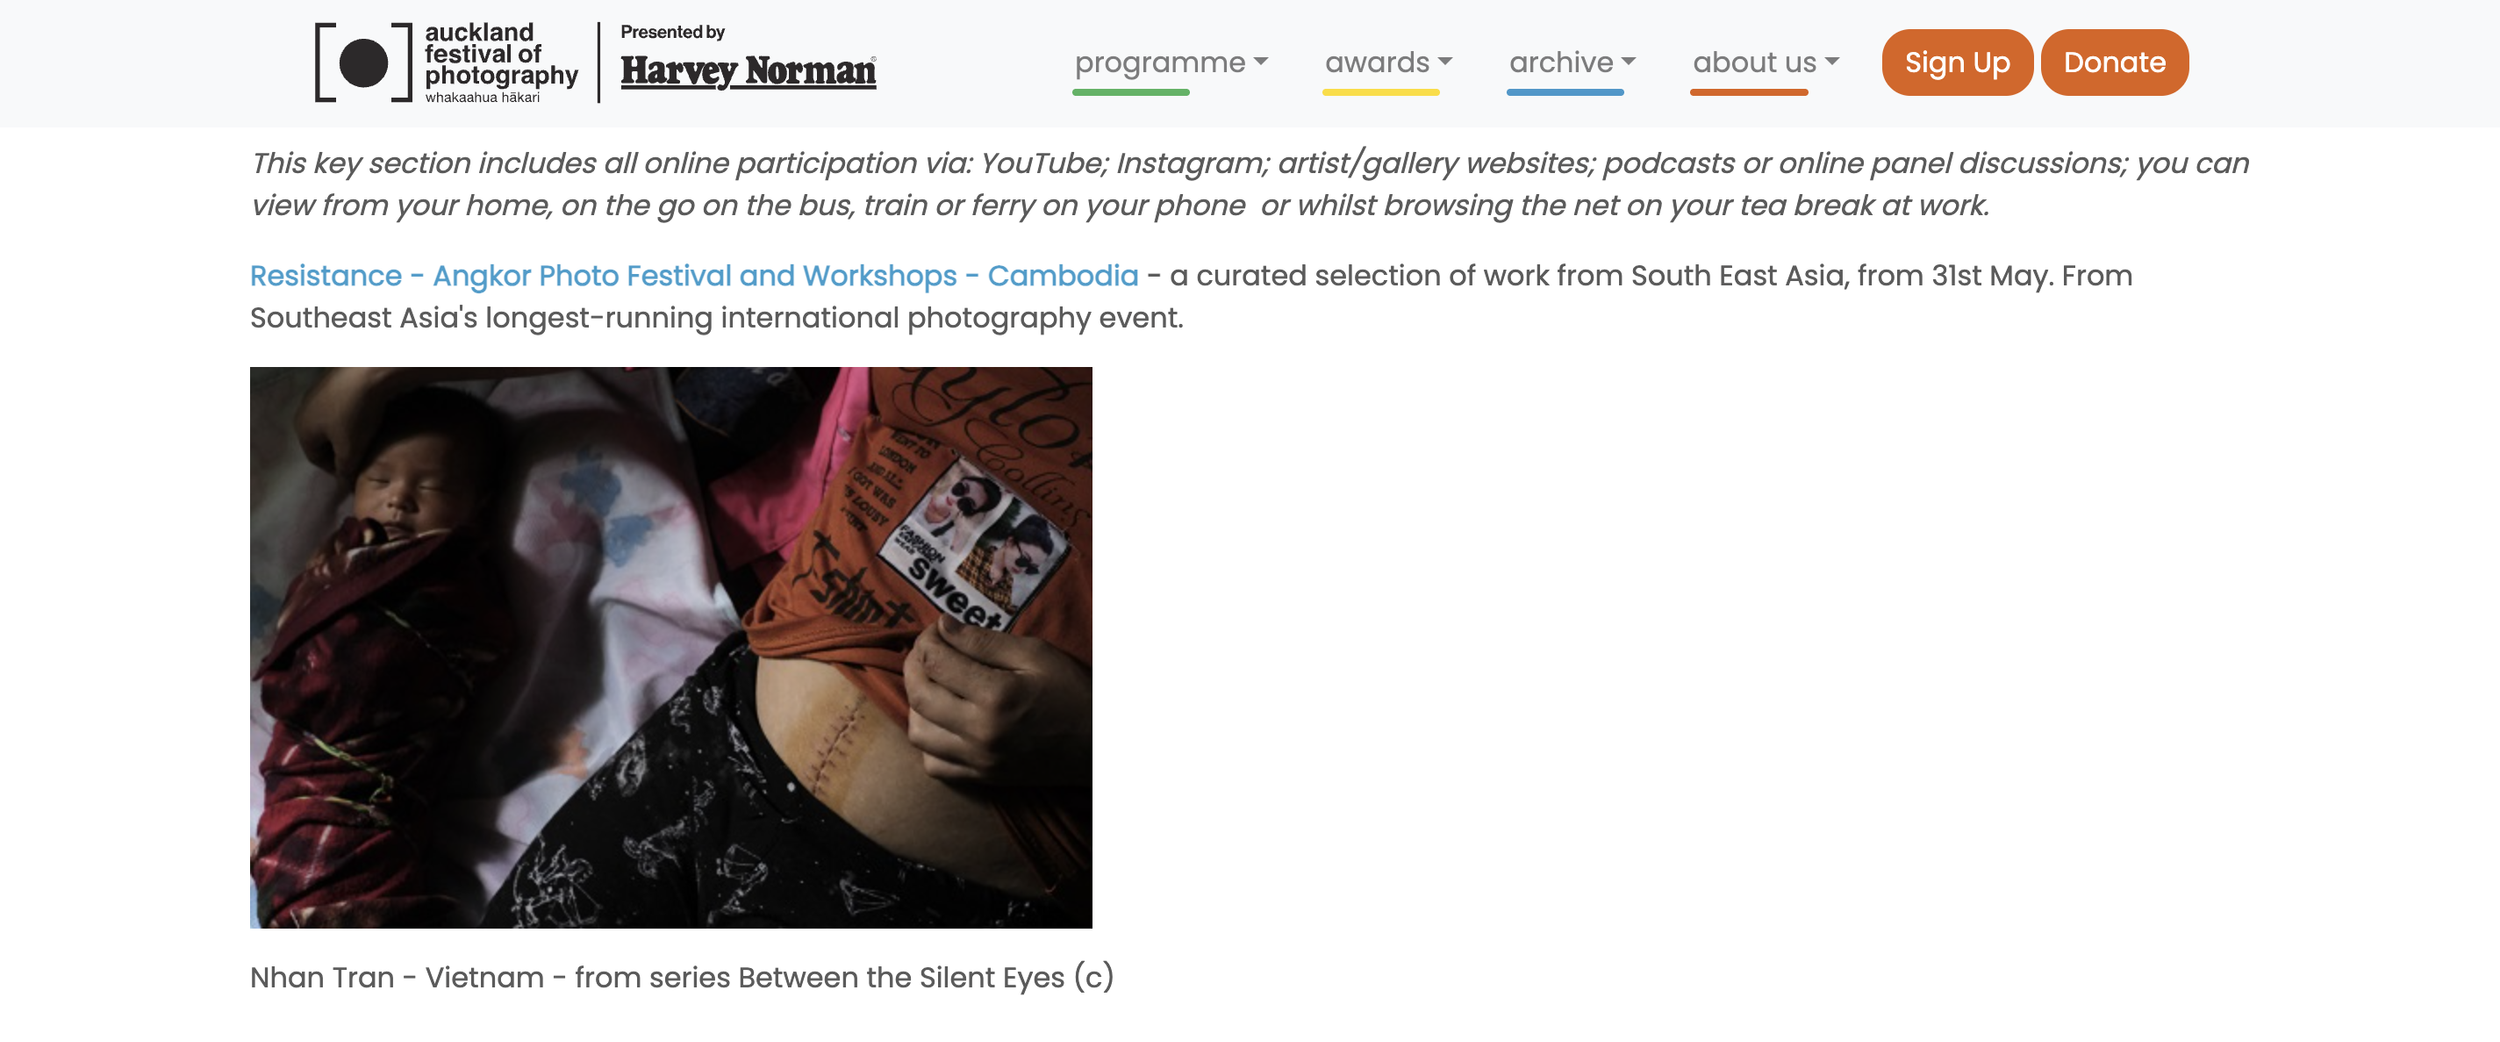Select the about us menu item
This screenshot has height=1042, width=2500.
click(x=1754, y=63)
